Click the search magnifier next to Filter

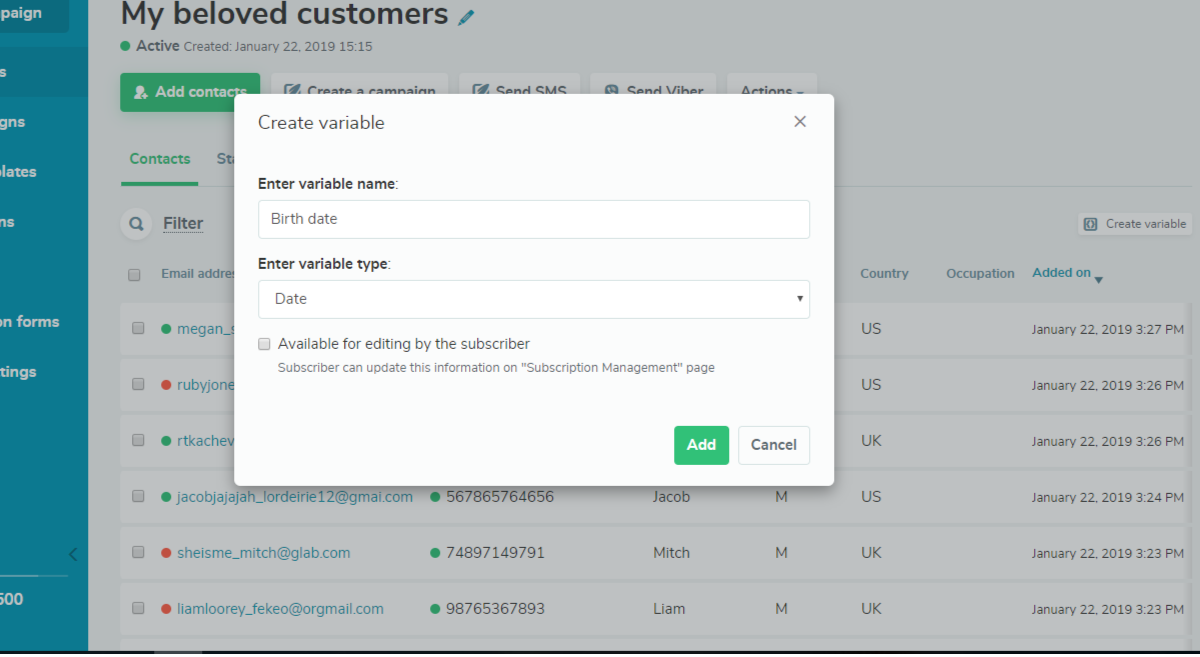pyautogui.click(x=136, y=223)
